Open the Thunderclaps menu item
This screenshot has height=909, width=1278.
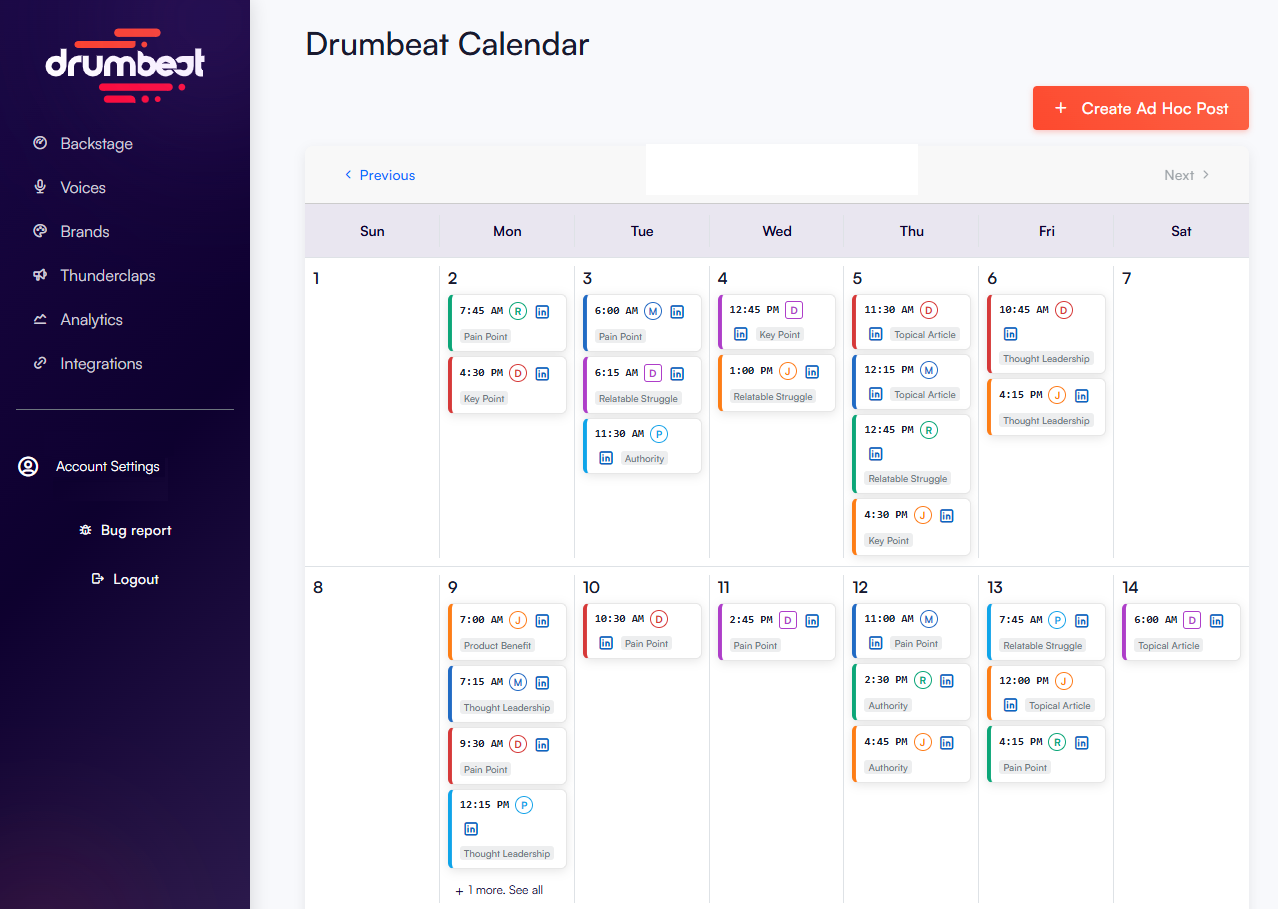click(x=107, y=275)
